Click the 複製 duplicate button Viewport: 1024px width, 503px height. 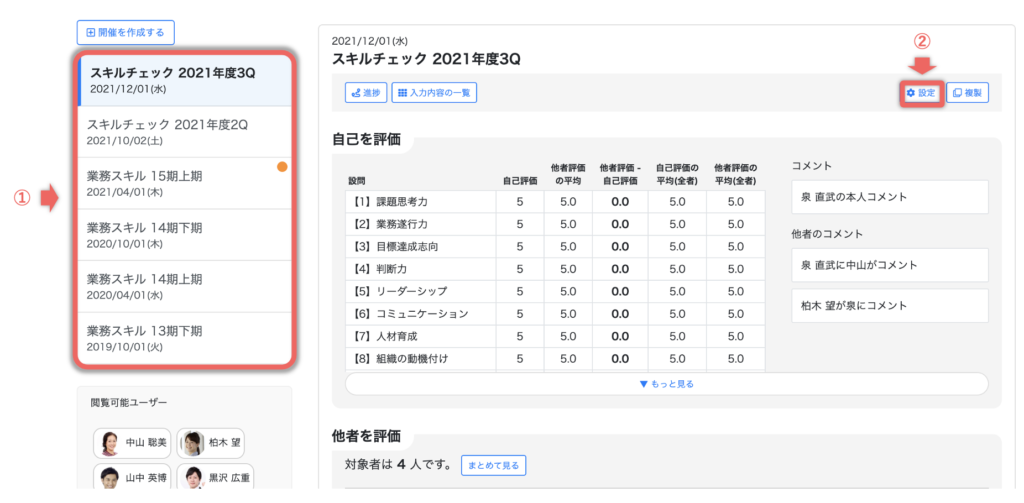[967, 93]
